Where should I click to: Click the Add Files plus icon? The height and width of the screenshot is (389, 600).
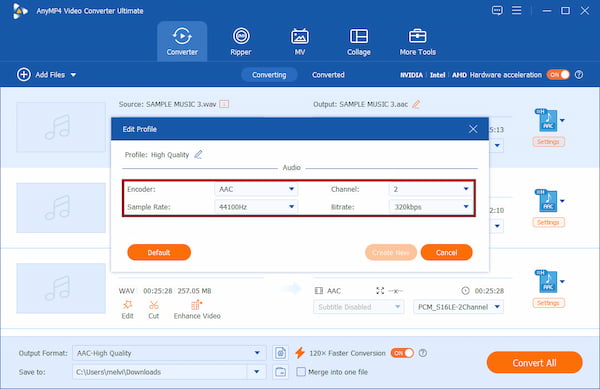tap(24, 74)
